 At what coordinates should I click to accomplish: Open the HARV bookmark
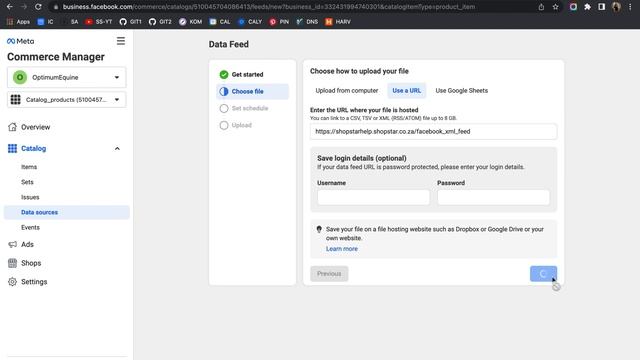[x=338, y=22]
